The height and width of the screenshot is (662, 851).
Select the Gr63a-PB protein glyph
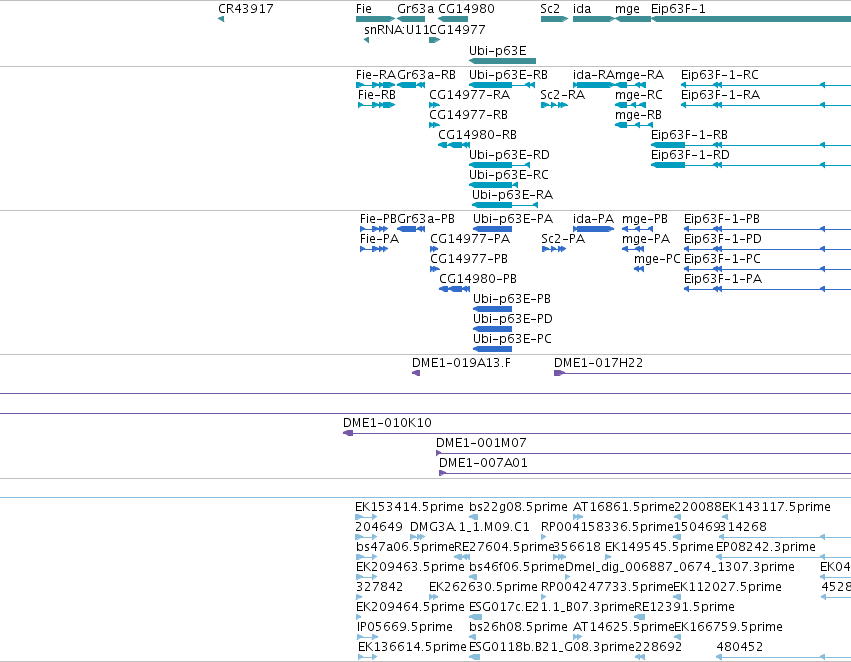coord(411,229)
